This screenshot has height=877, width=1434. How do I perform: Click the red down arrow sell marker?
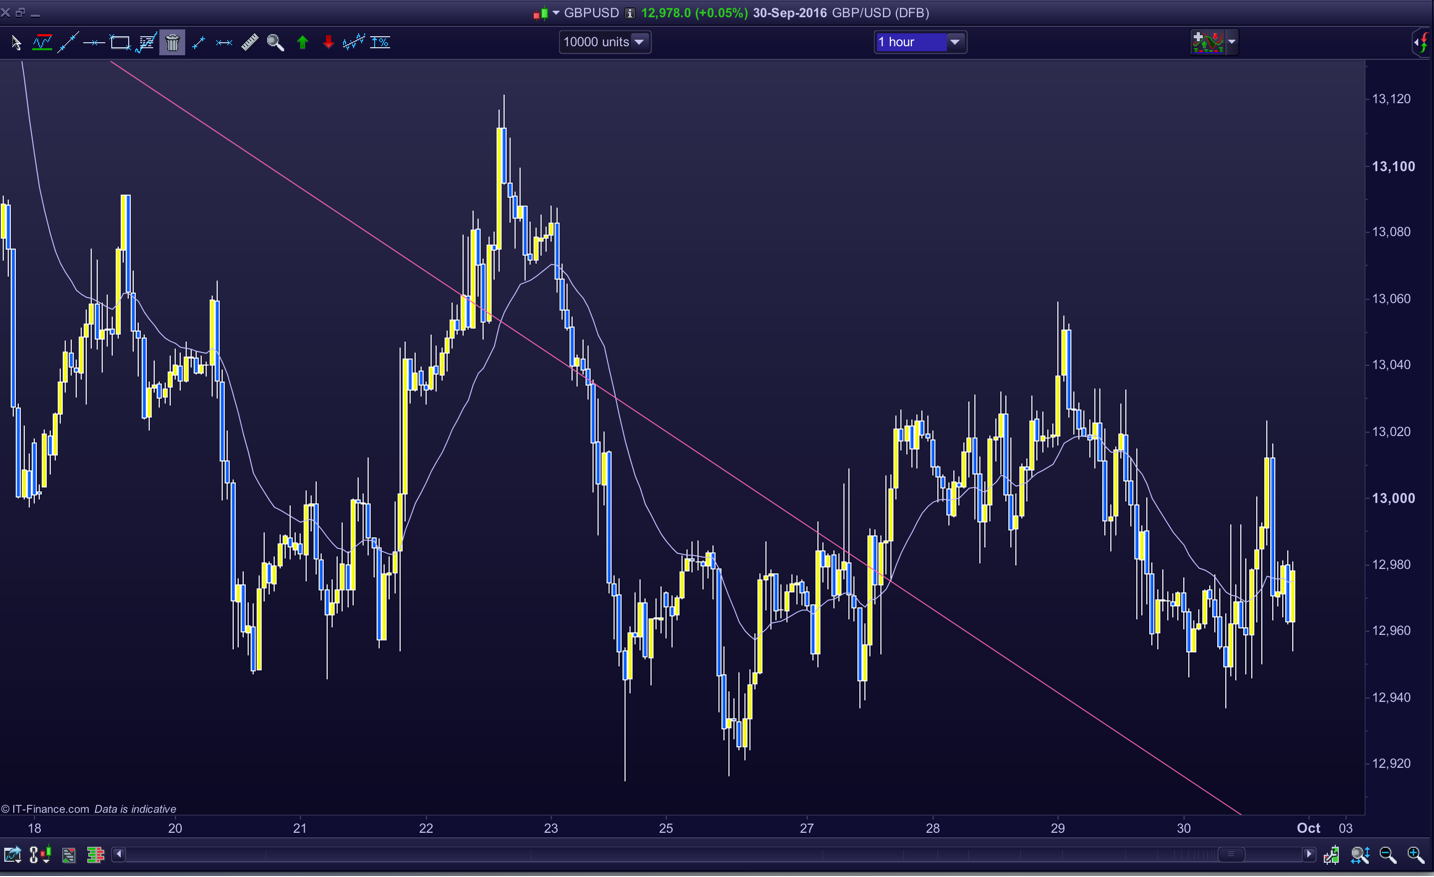point(328,42)
